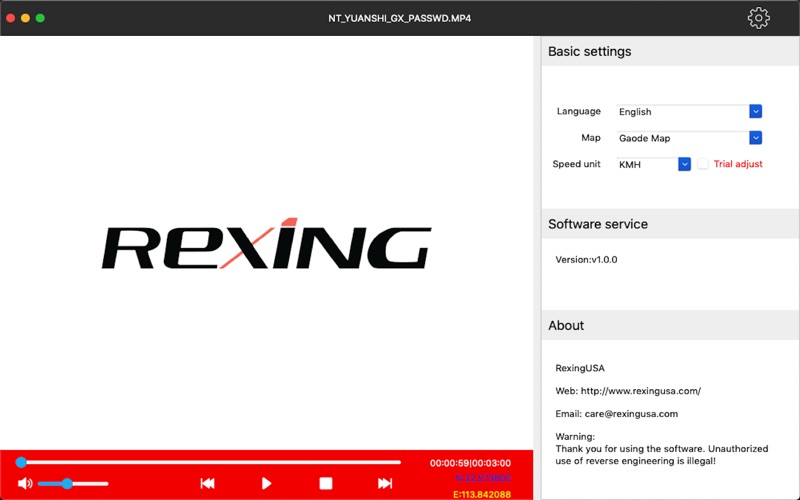800x500 pixels.
Task: Click the English language combo box
Action: click(x=689, y=111)
